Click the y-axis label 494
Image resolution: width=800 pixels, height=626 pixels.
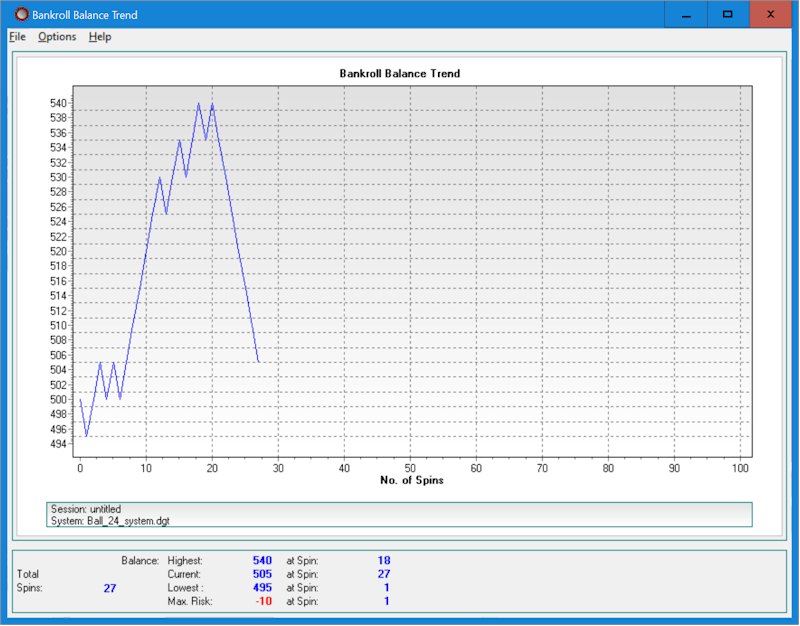tap(58, 444)
